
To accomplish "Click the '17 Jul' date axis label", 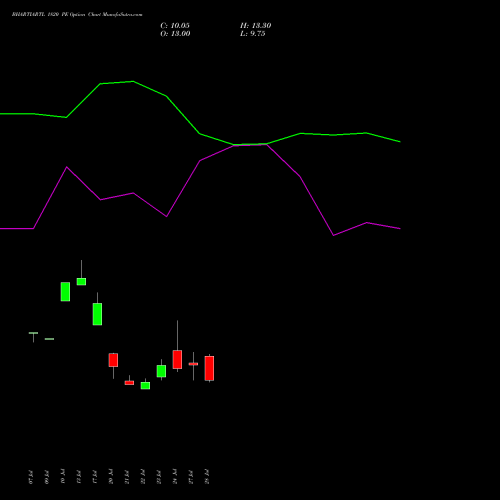I will (95, 477).
